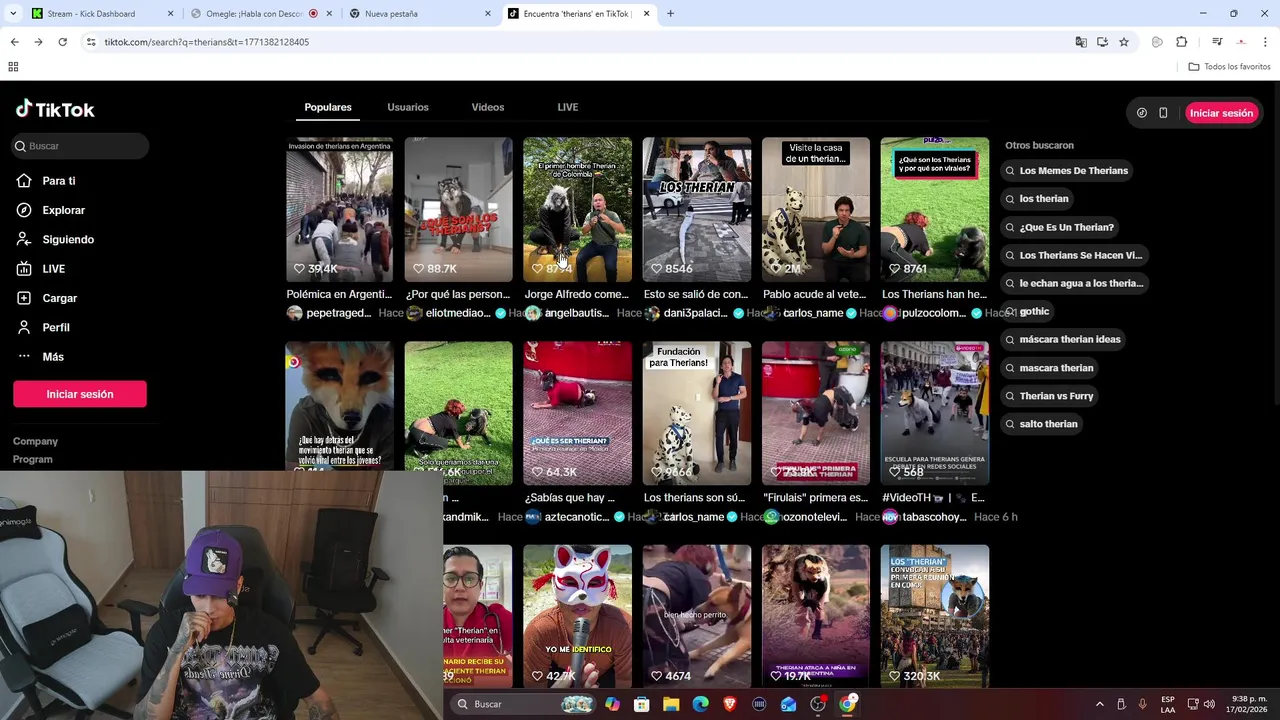The width and height of the screenshot is (1280, 720).
Task: Open File Explorer from the taskbar
Action: [671, 704]
